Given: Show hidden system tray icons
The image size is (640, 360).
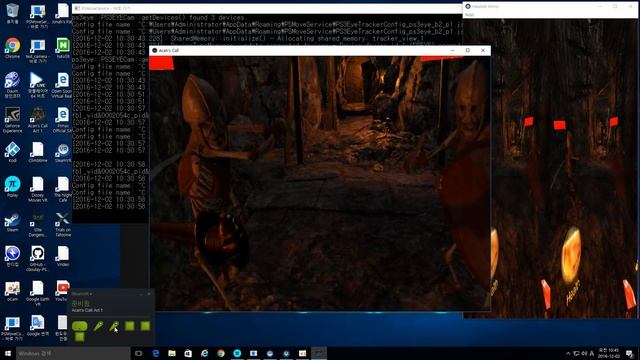Looking at the screenshot, I should point(568,353).
